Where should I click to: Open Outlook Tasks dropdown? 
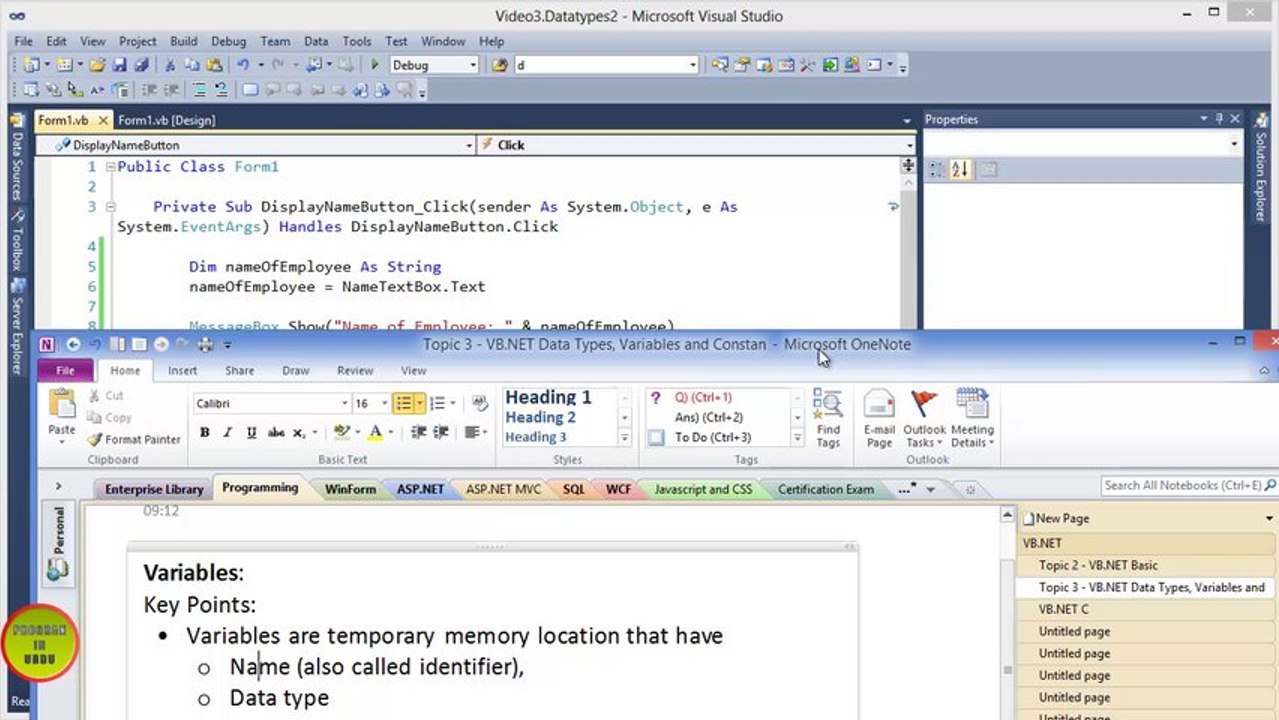[924, 419]
